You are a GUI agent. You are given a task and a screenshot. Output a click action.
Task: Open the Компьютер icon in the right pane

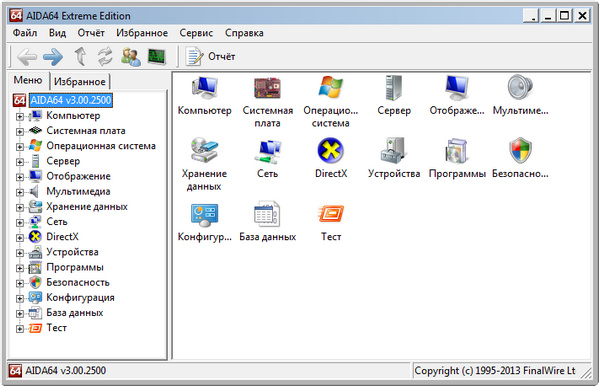204,88
